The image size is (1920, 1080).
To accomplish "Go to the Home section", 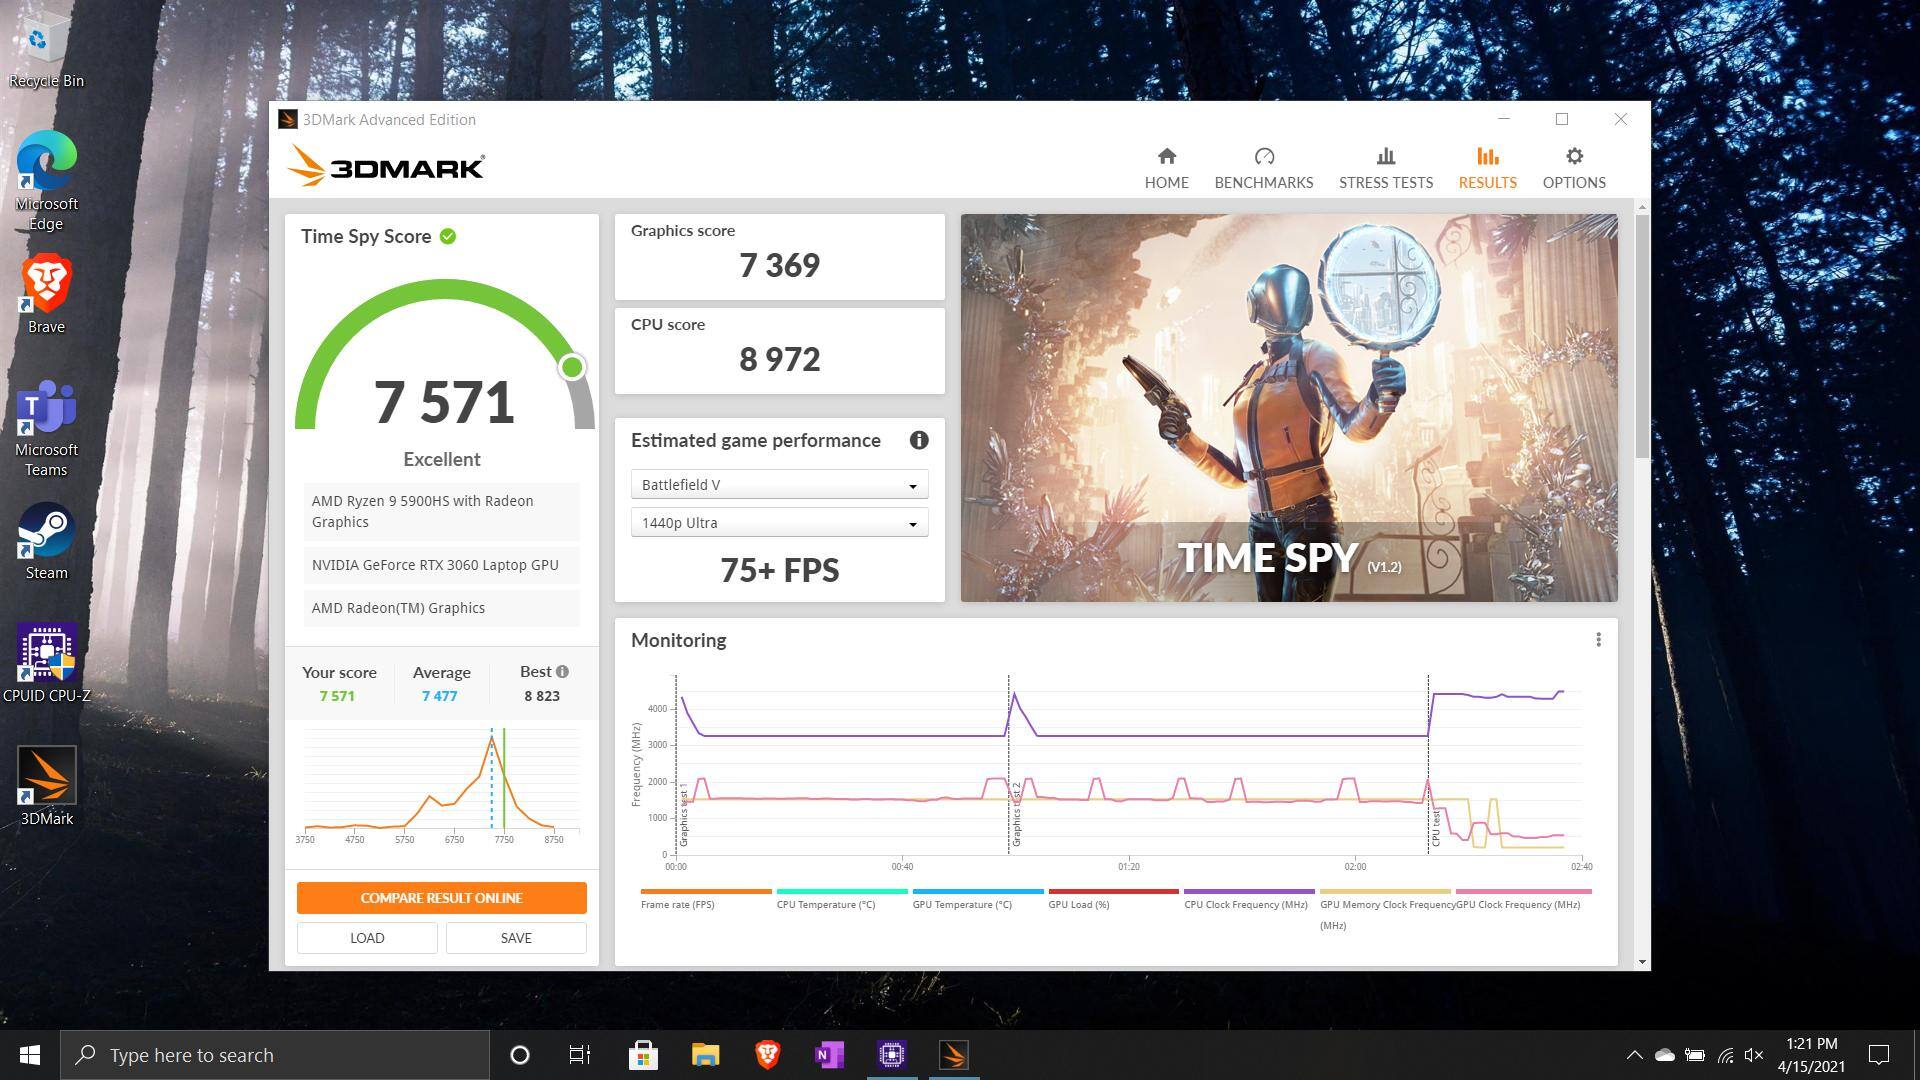I will pos(1166,168).
